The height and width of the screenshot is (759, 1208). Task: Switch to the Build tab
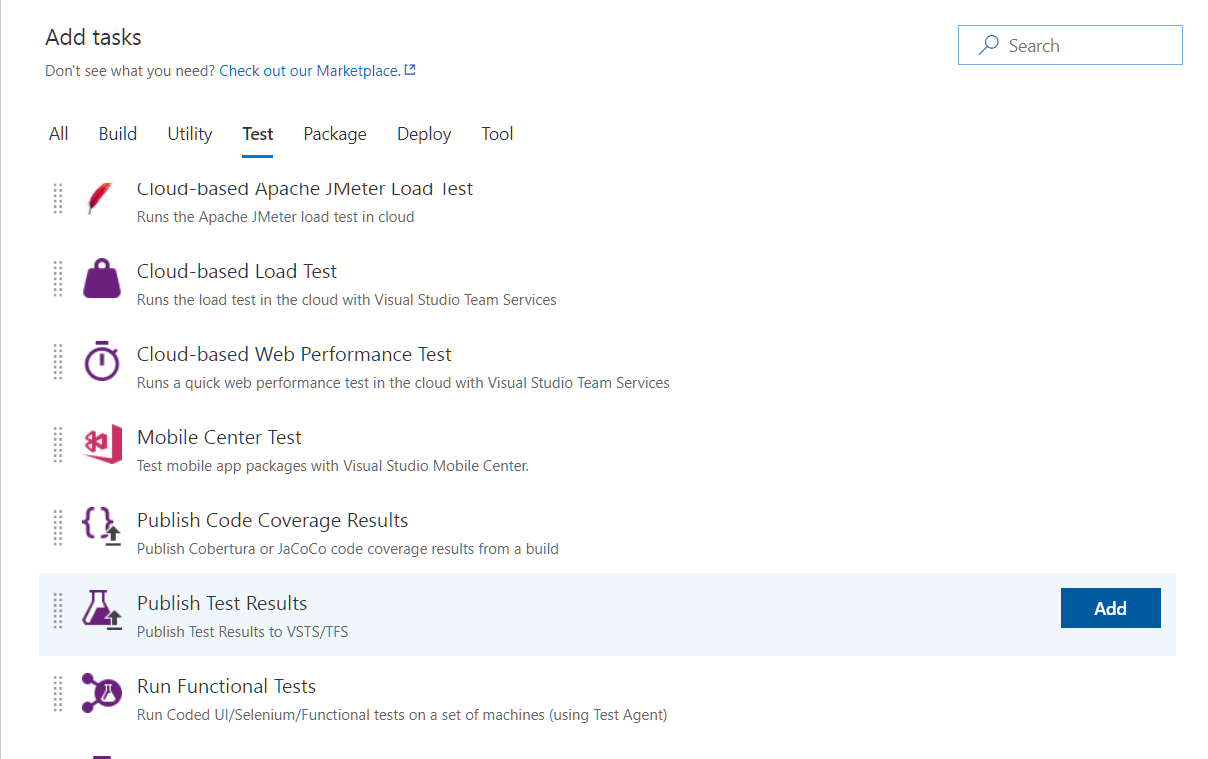click(x=118, y=134)
